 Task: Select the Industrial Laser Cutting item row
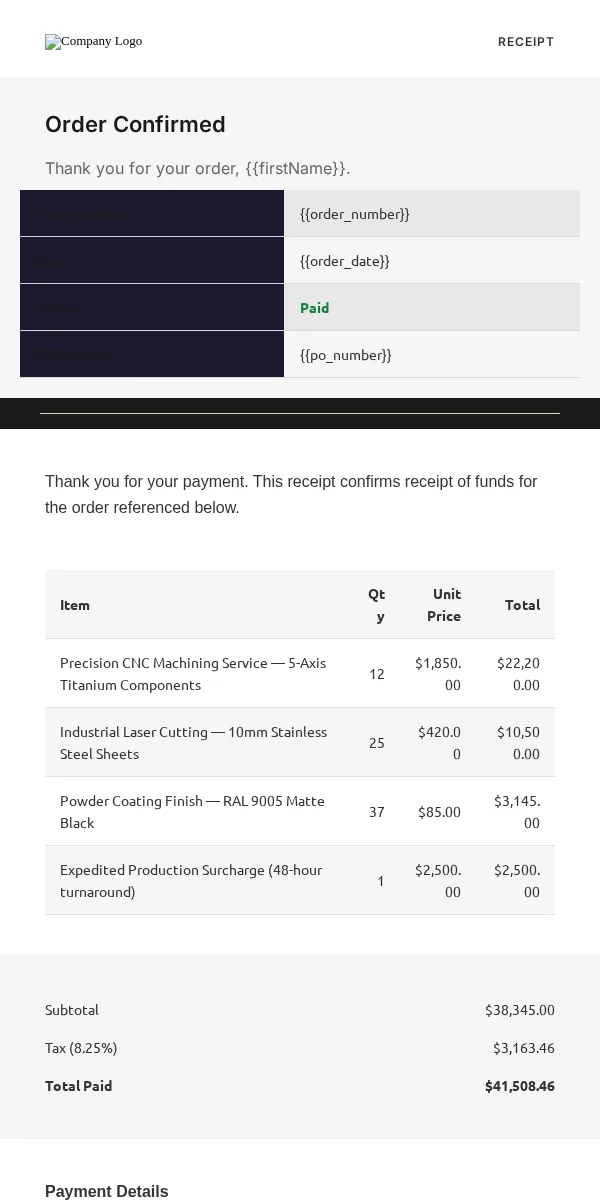(300, 742)
